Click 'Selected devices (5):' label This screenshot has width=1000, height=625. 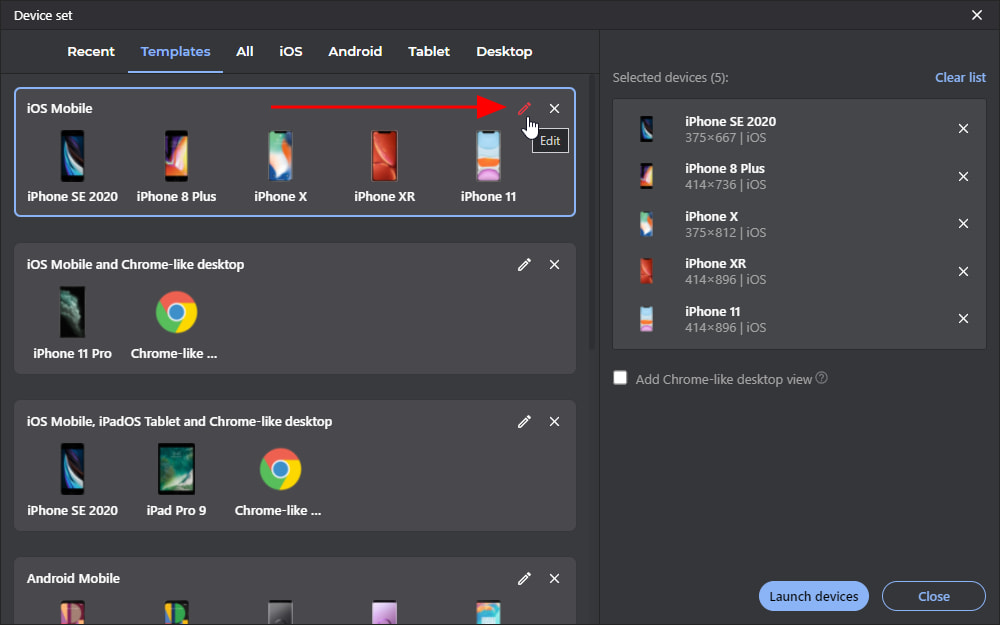click(x=670, y=78)
